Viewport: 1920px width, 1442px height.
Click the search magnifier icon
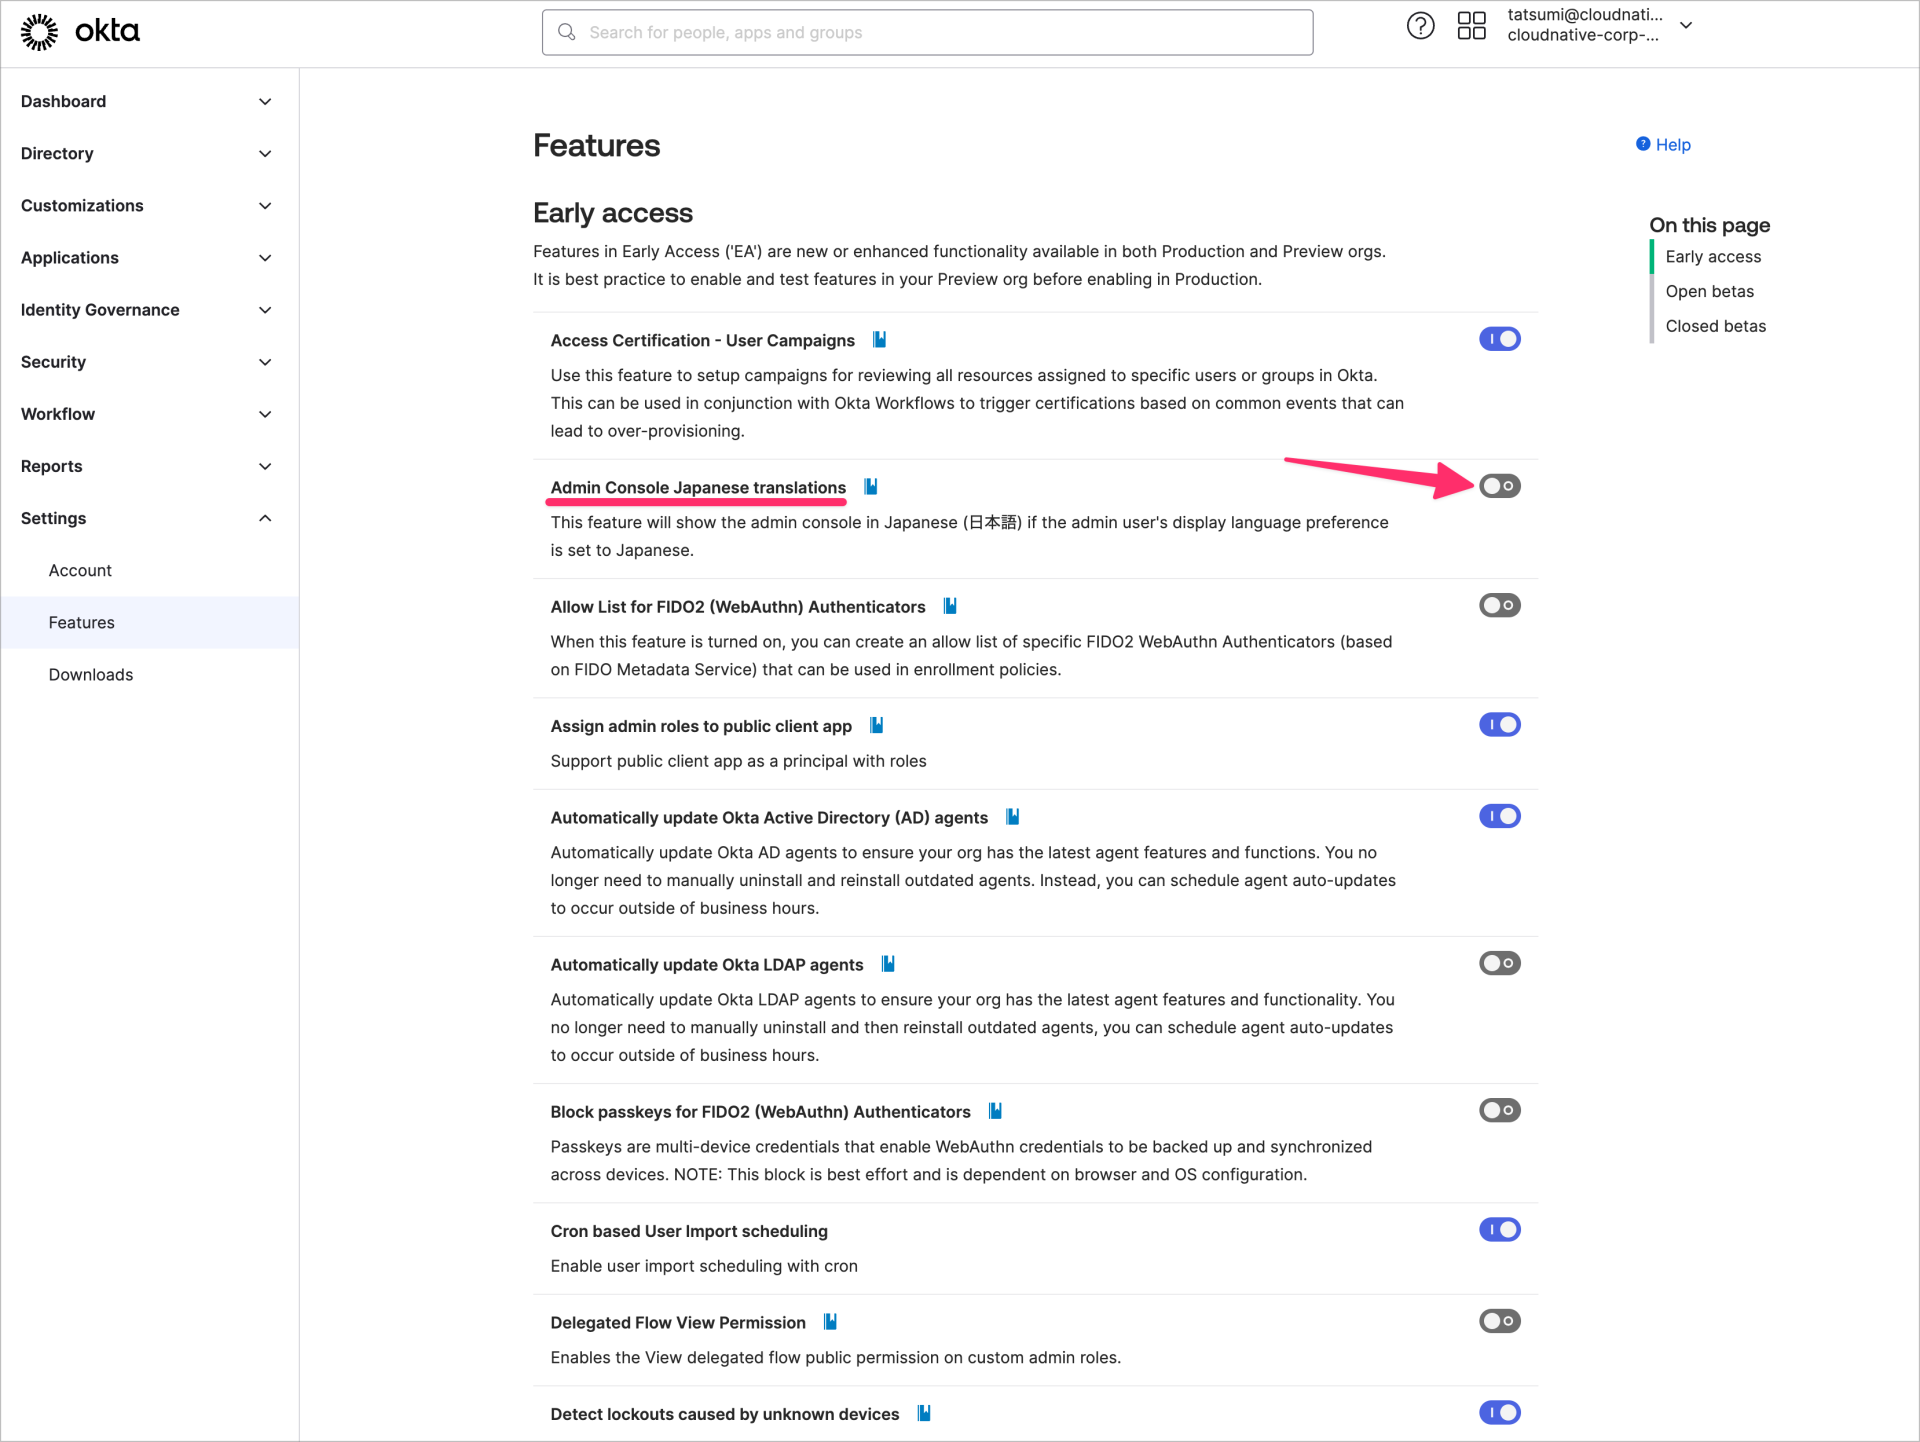coord(566,32)
